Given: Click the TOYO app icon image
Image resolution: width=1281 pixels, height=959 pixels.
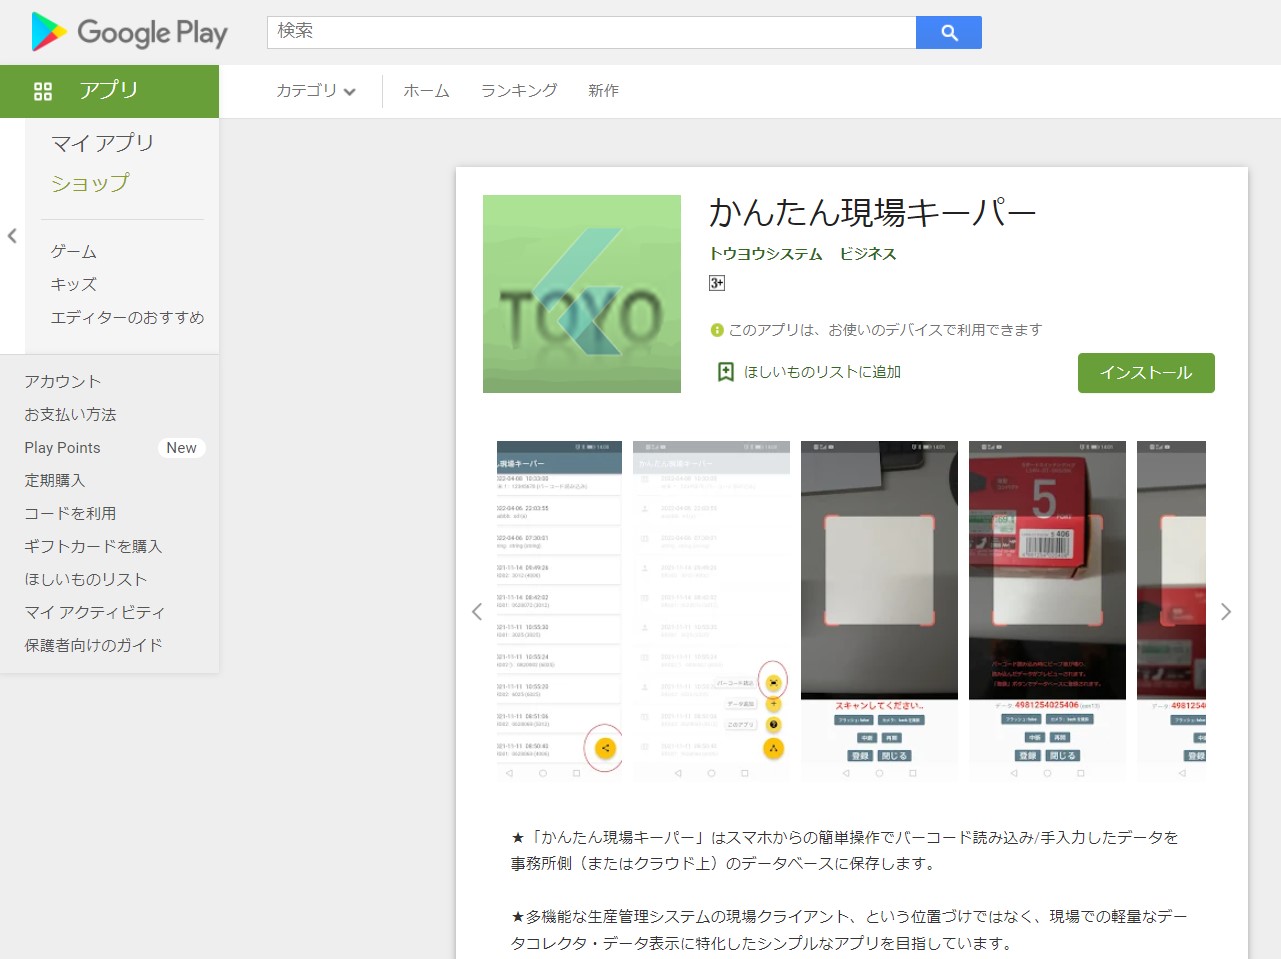Looking at the screenshot, I should [581, 294].
